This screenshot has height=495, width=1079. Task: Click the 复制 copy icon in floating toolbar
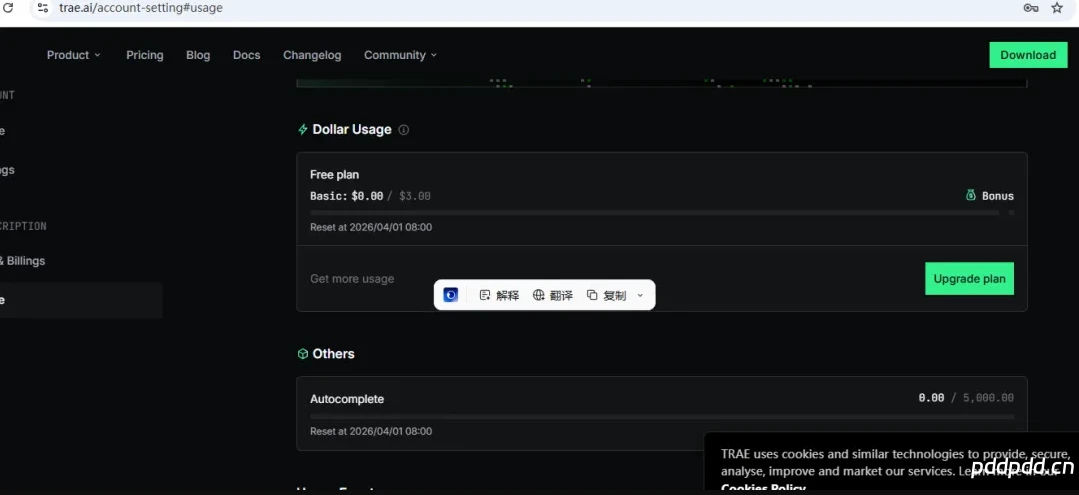[592, 295]
